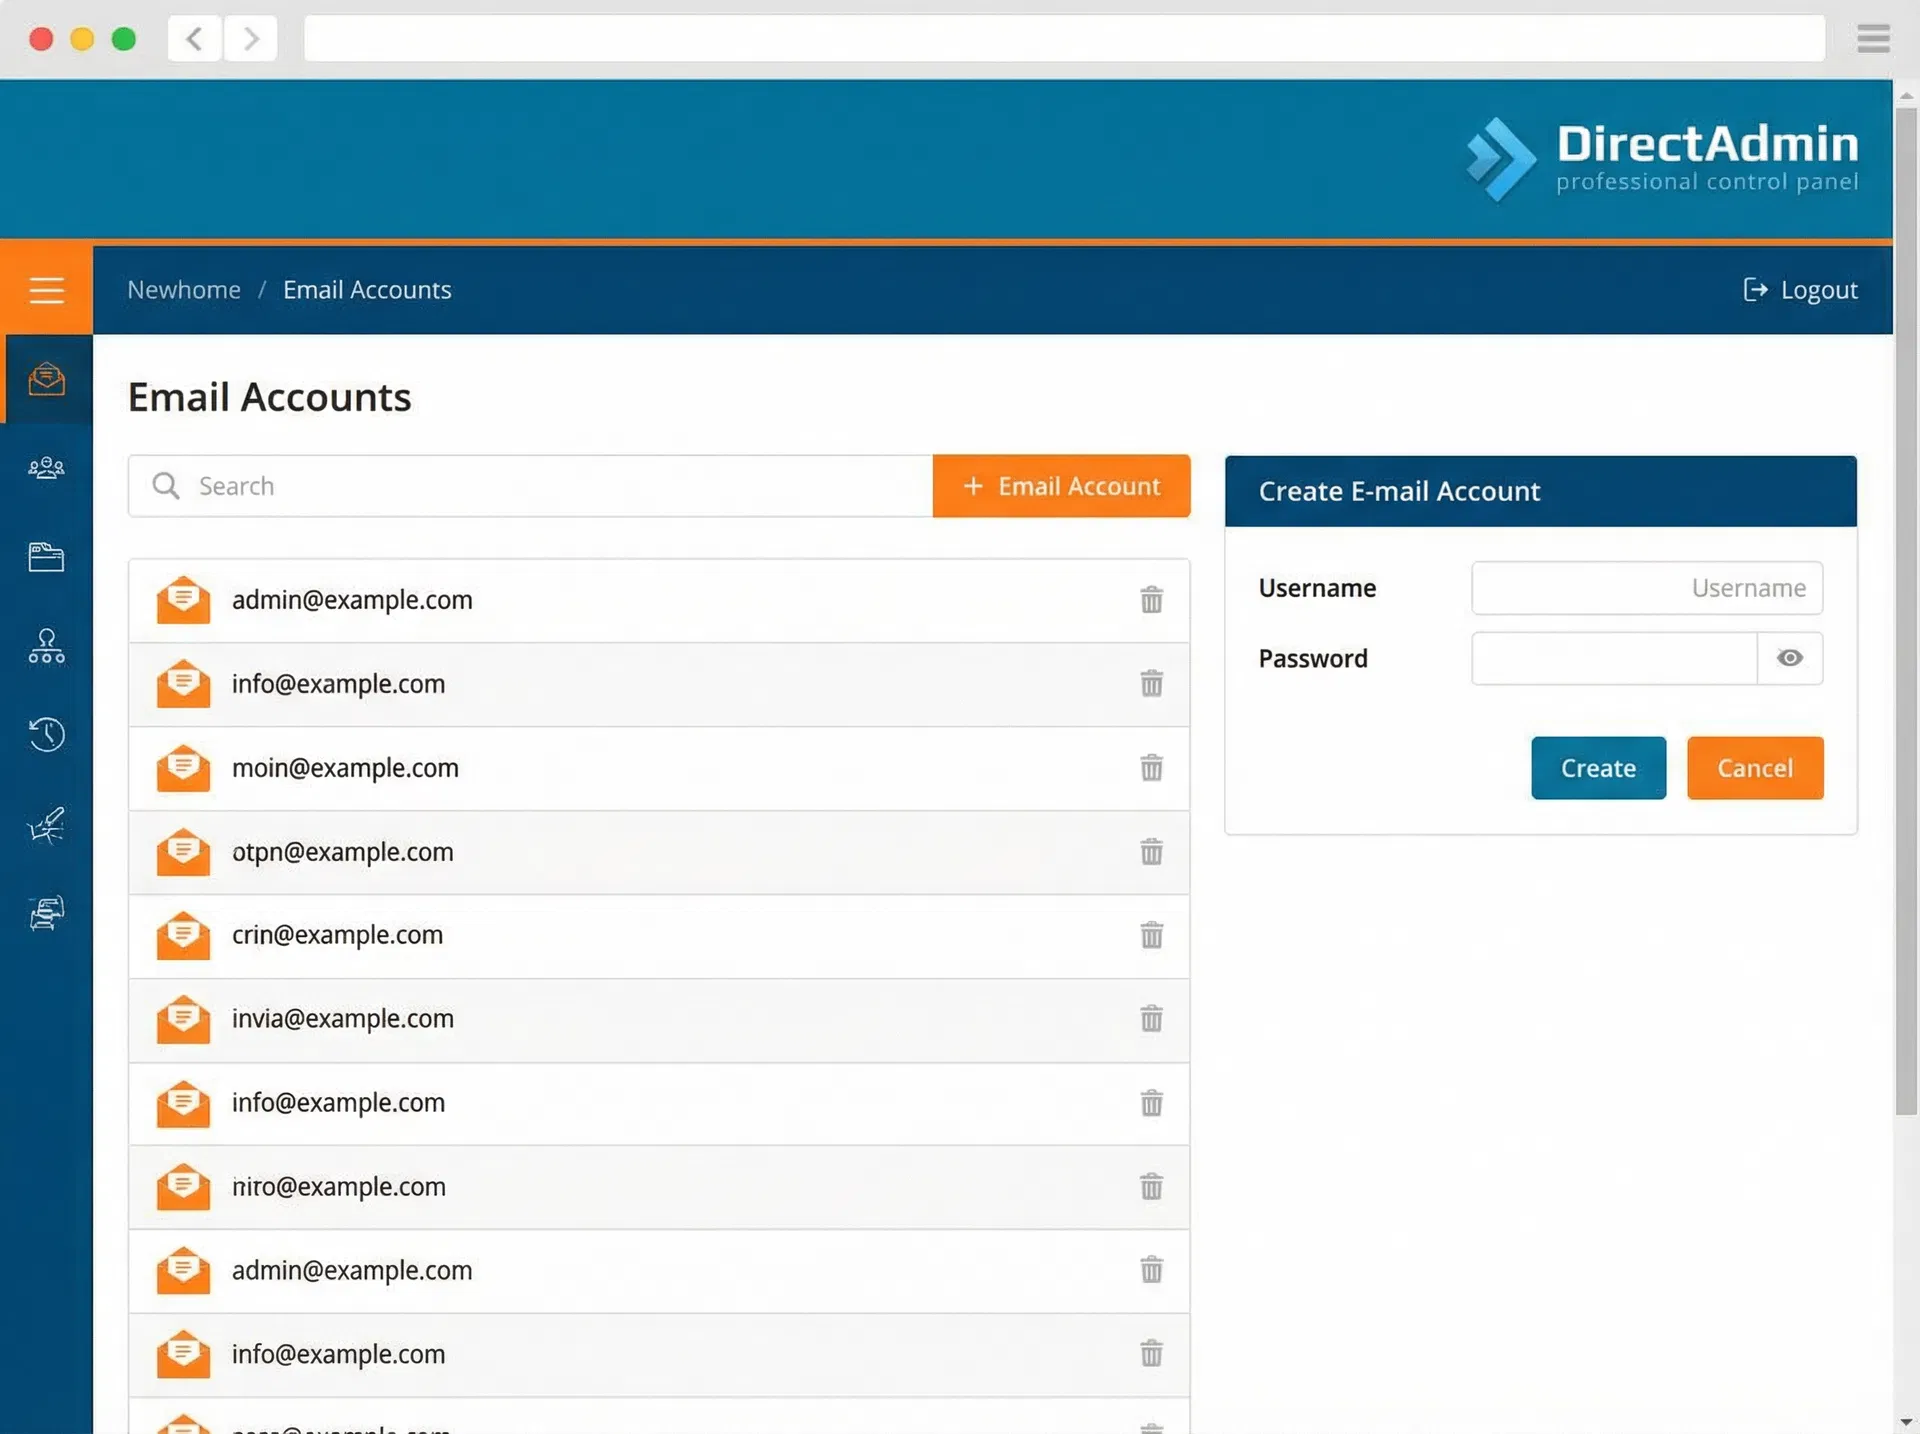Open the user hierarchy sidebar icon
The width and height of the screenshot is (1920, 1434).
pyautogui.click(x=46, y=646)
